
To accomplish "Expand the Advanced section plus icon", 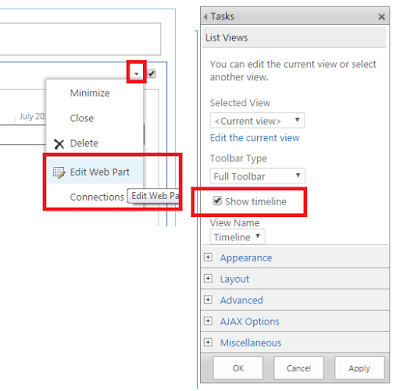I will click(208, 300).
